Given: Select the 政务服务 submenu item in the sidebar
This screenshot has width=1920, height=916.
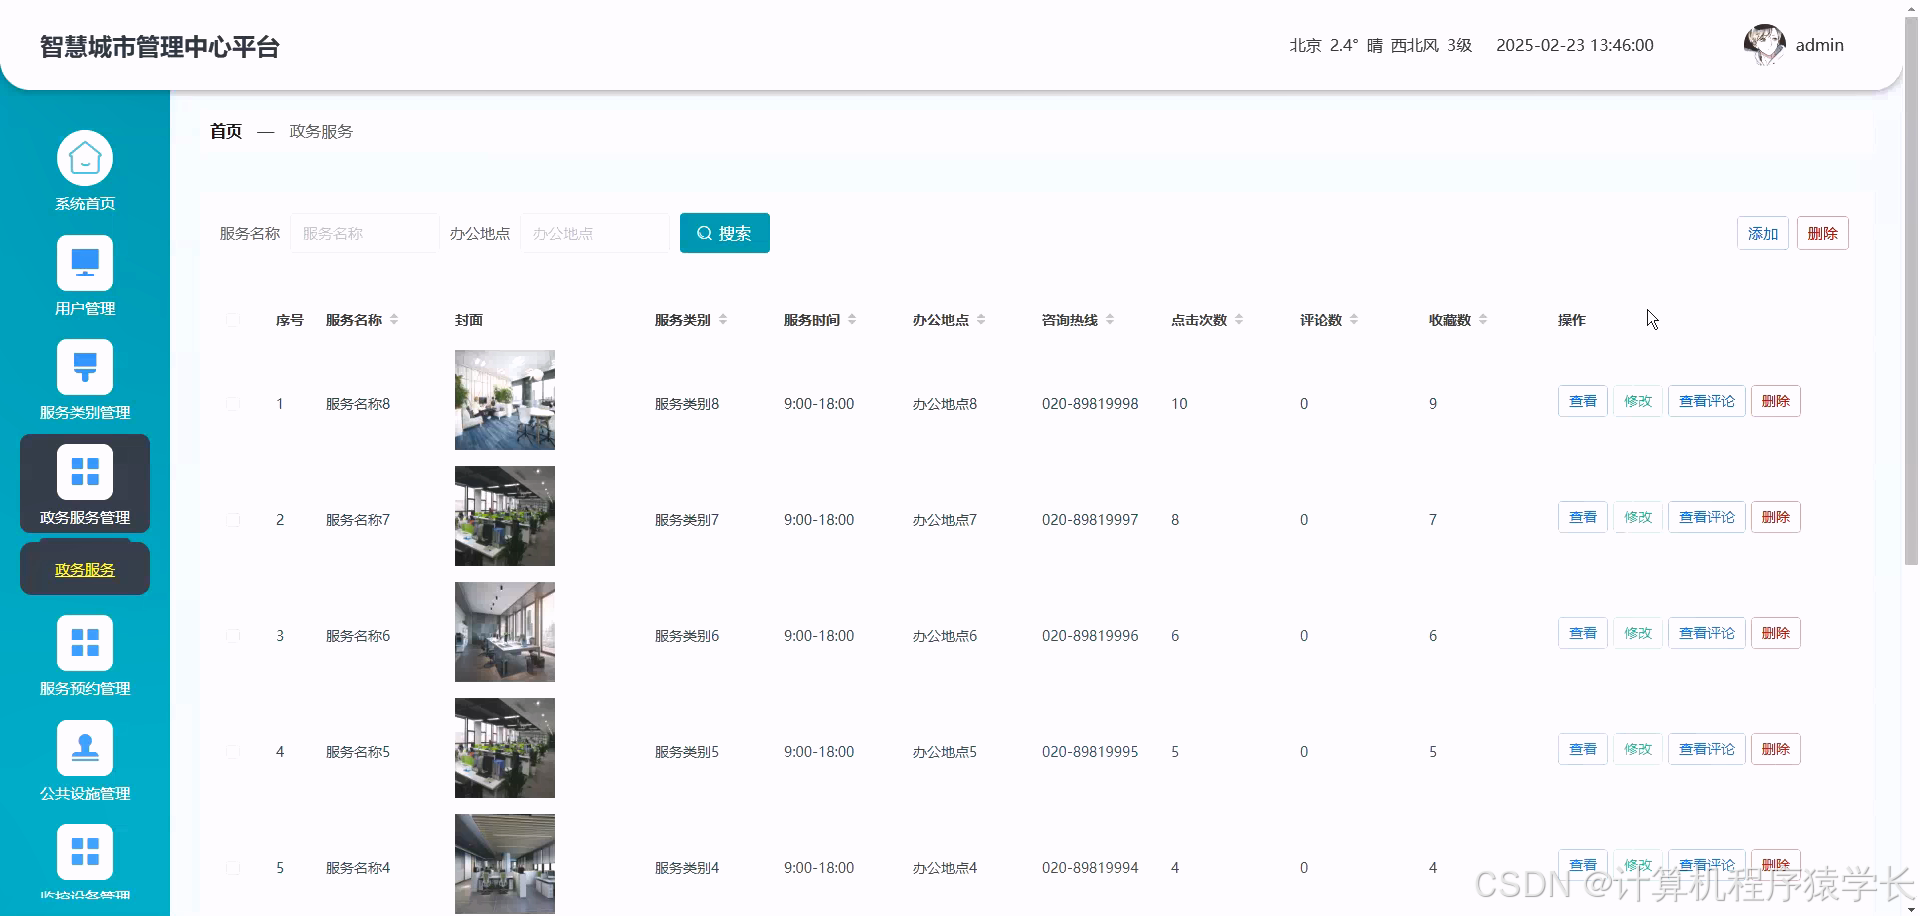Looking at the screenshot, I should [x=85, y=569].
